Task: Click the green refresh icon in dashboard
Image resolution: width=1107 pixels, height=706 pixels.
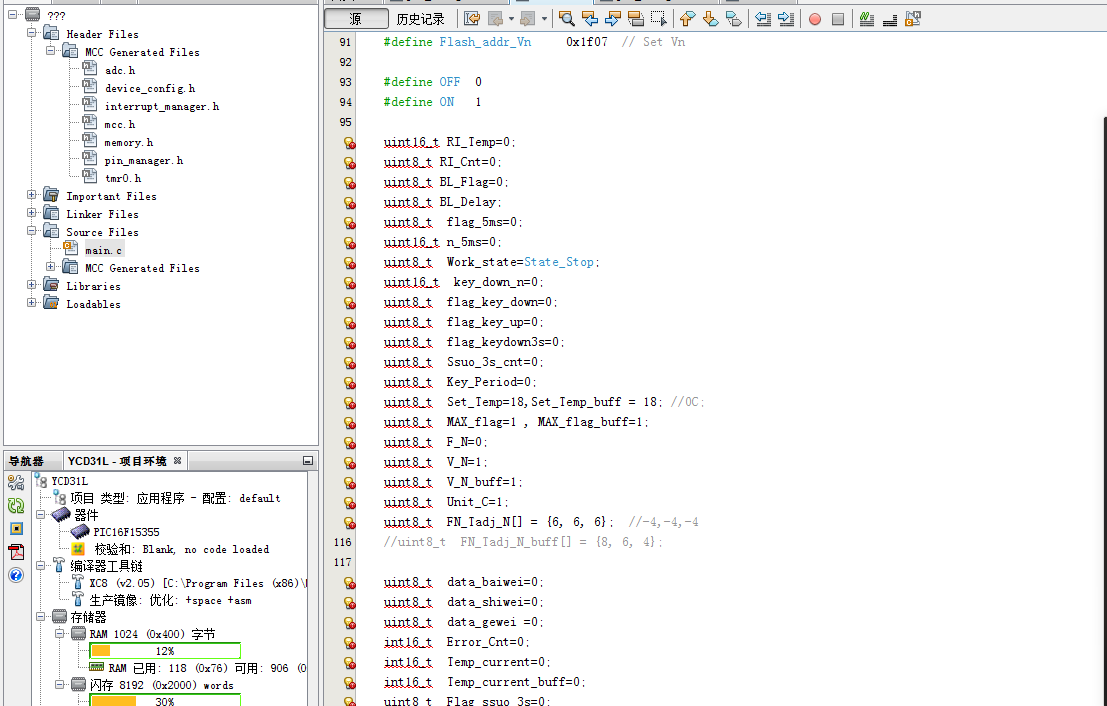Action: point(16,505)
